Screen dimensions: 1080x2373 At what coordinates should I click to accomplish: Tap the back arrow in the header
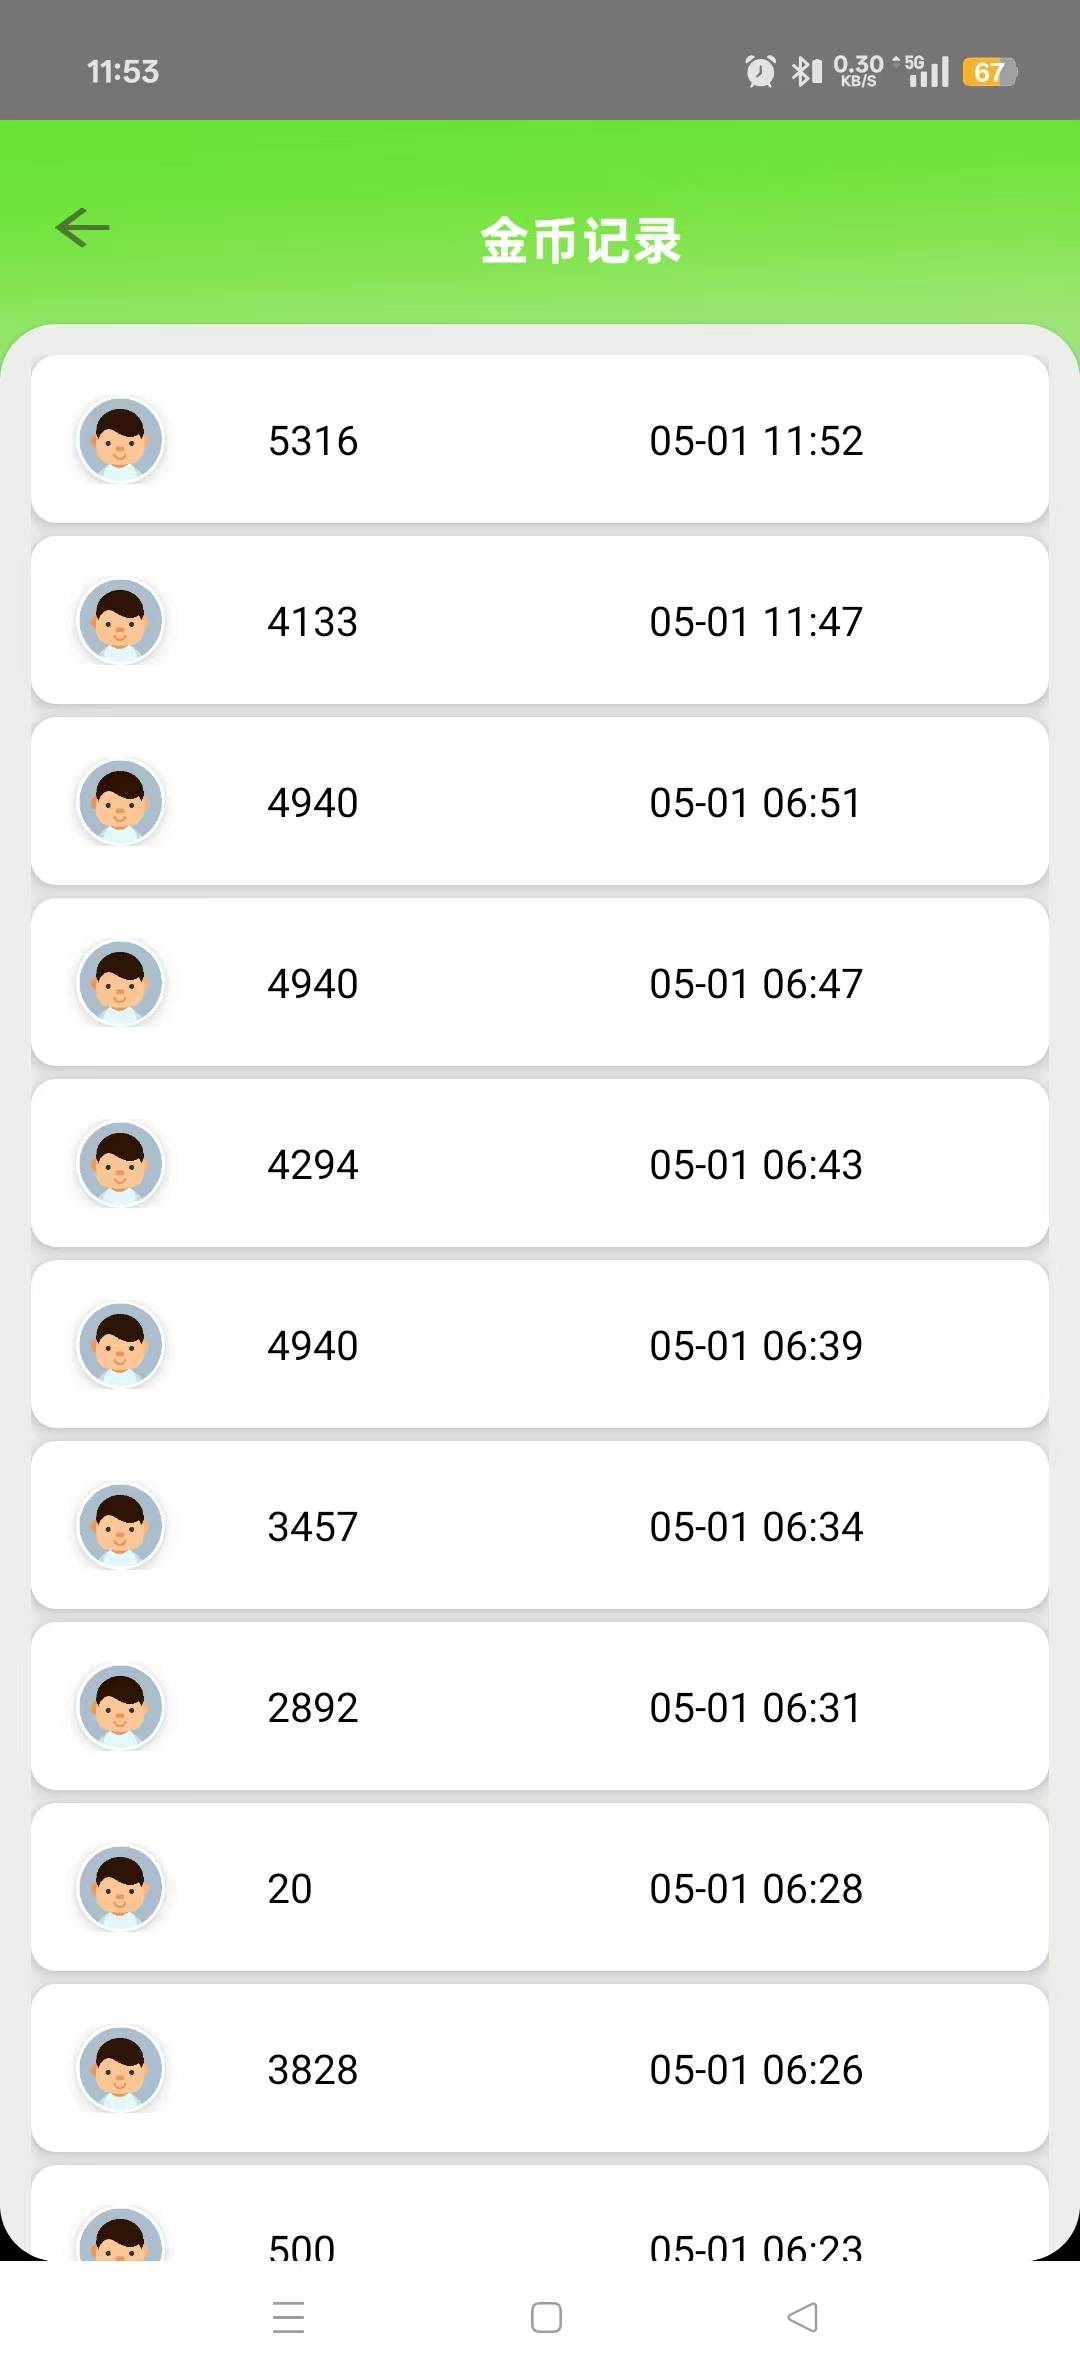point(83,228)
